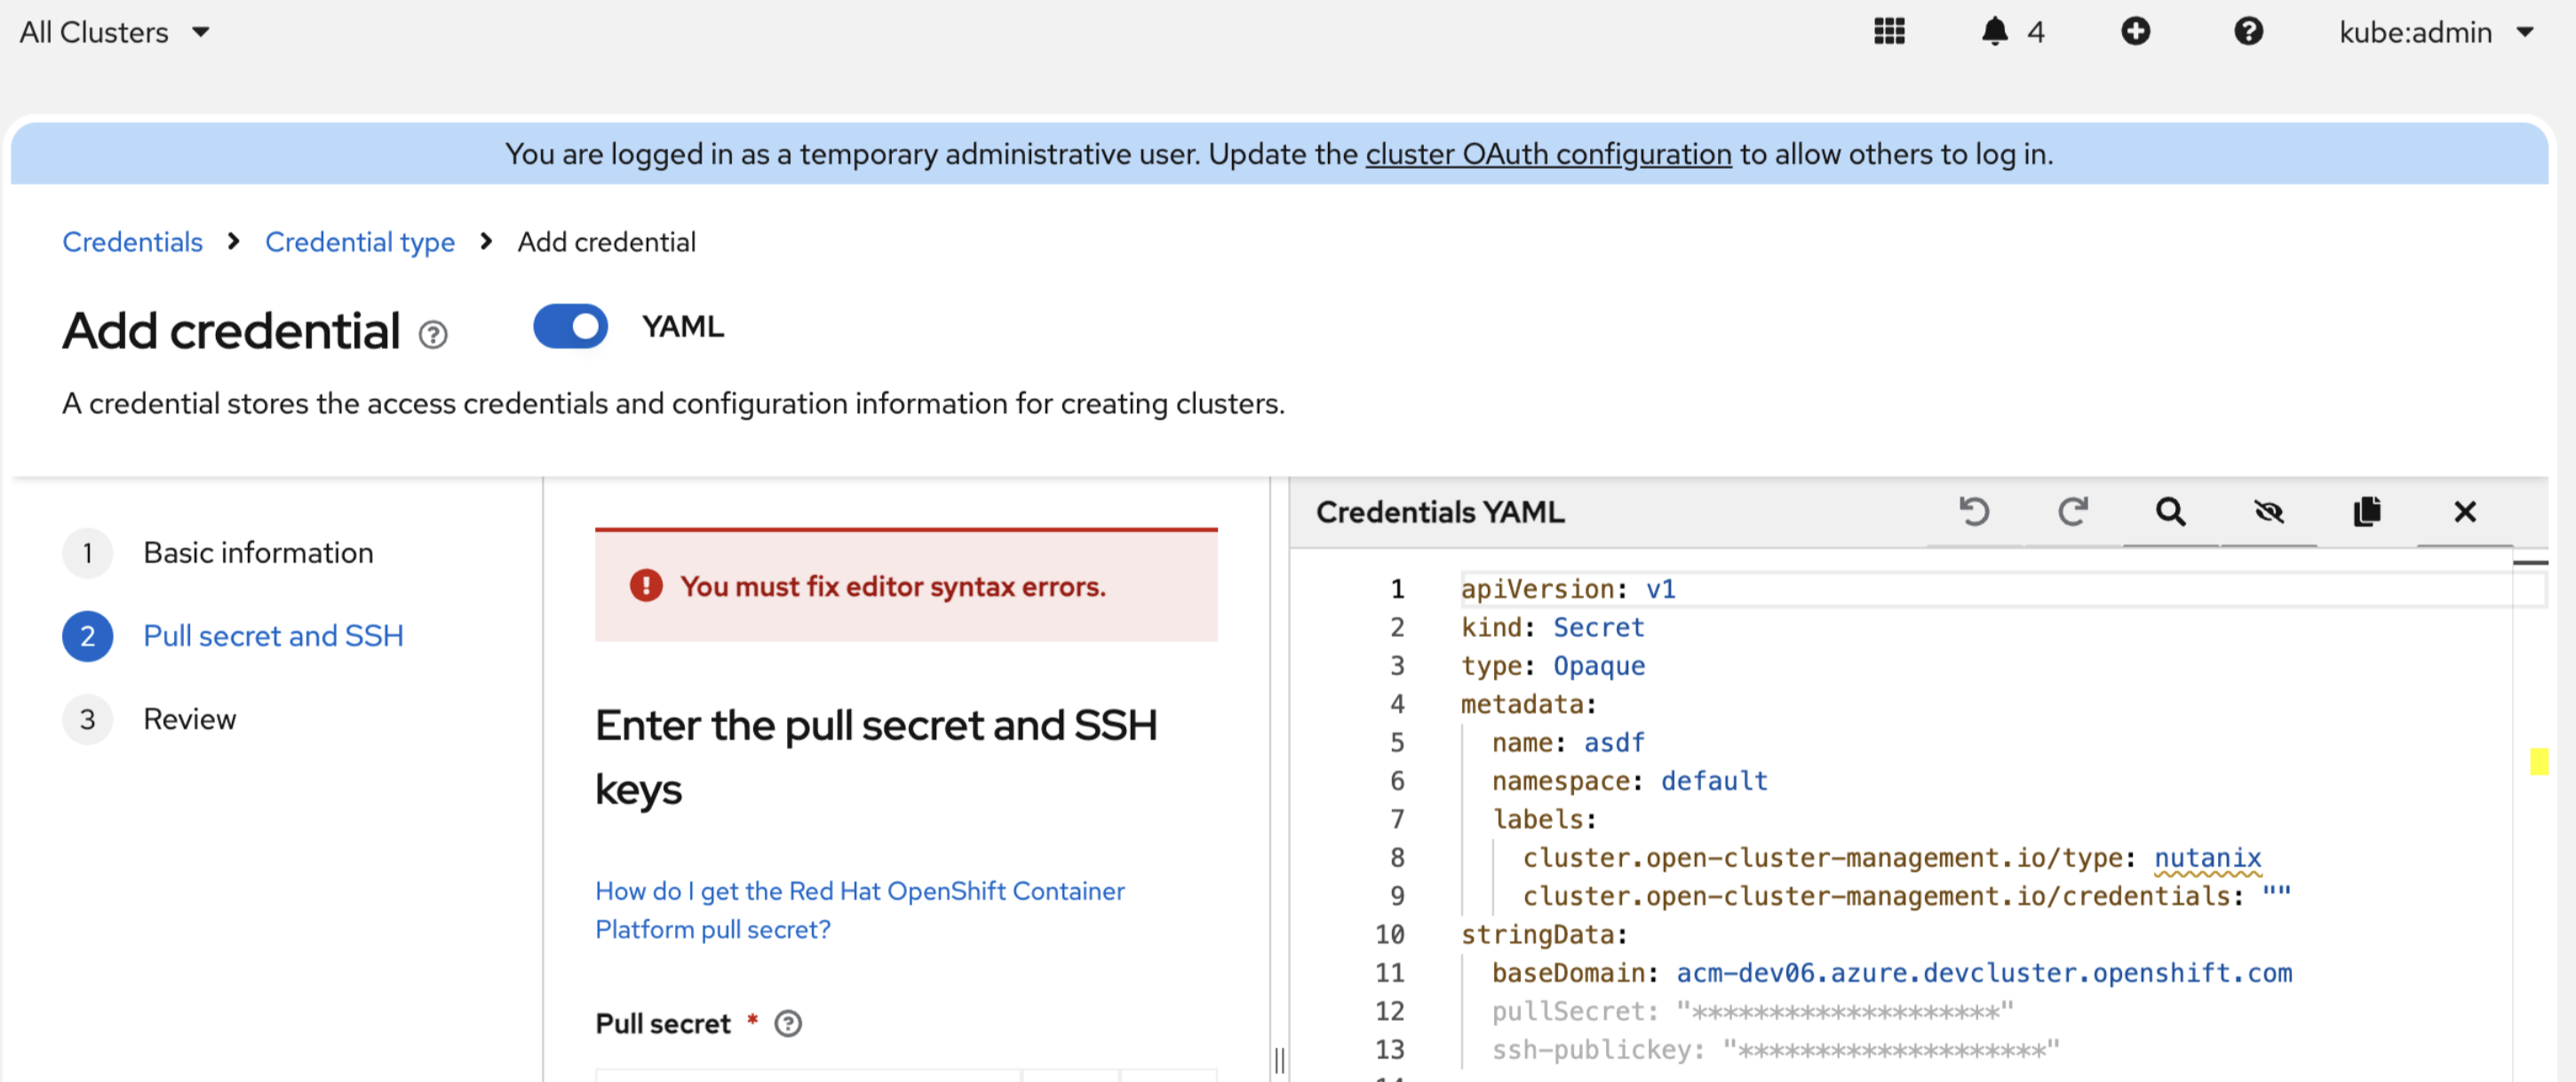Undo the last YAML editor change
Screen dimensions: 2576x1082
pyautogui.click(x=1973, y=512)
